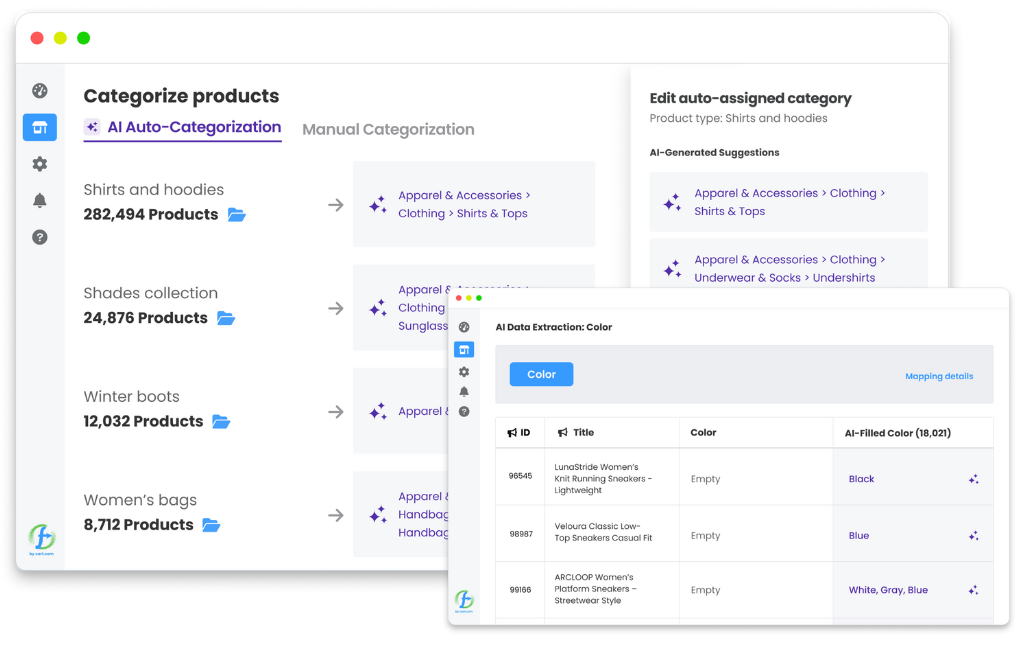
Task: Switch to Manual Categorization tab
Action: click(388, 130)
